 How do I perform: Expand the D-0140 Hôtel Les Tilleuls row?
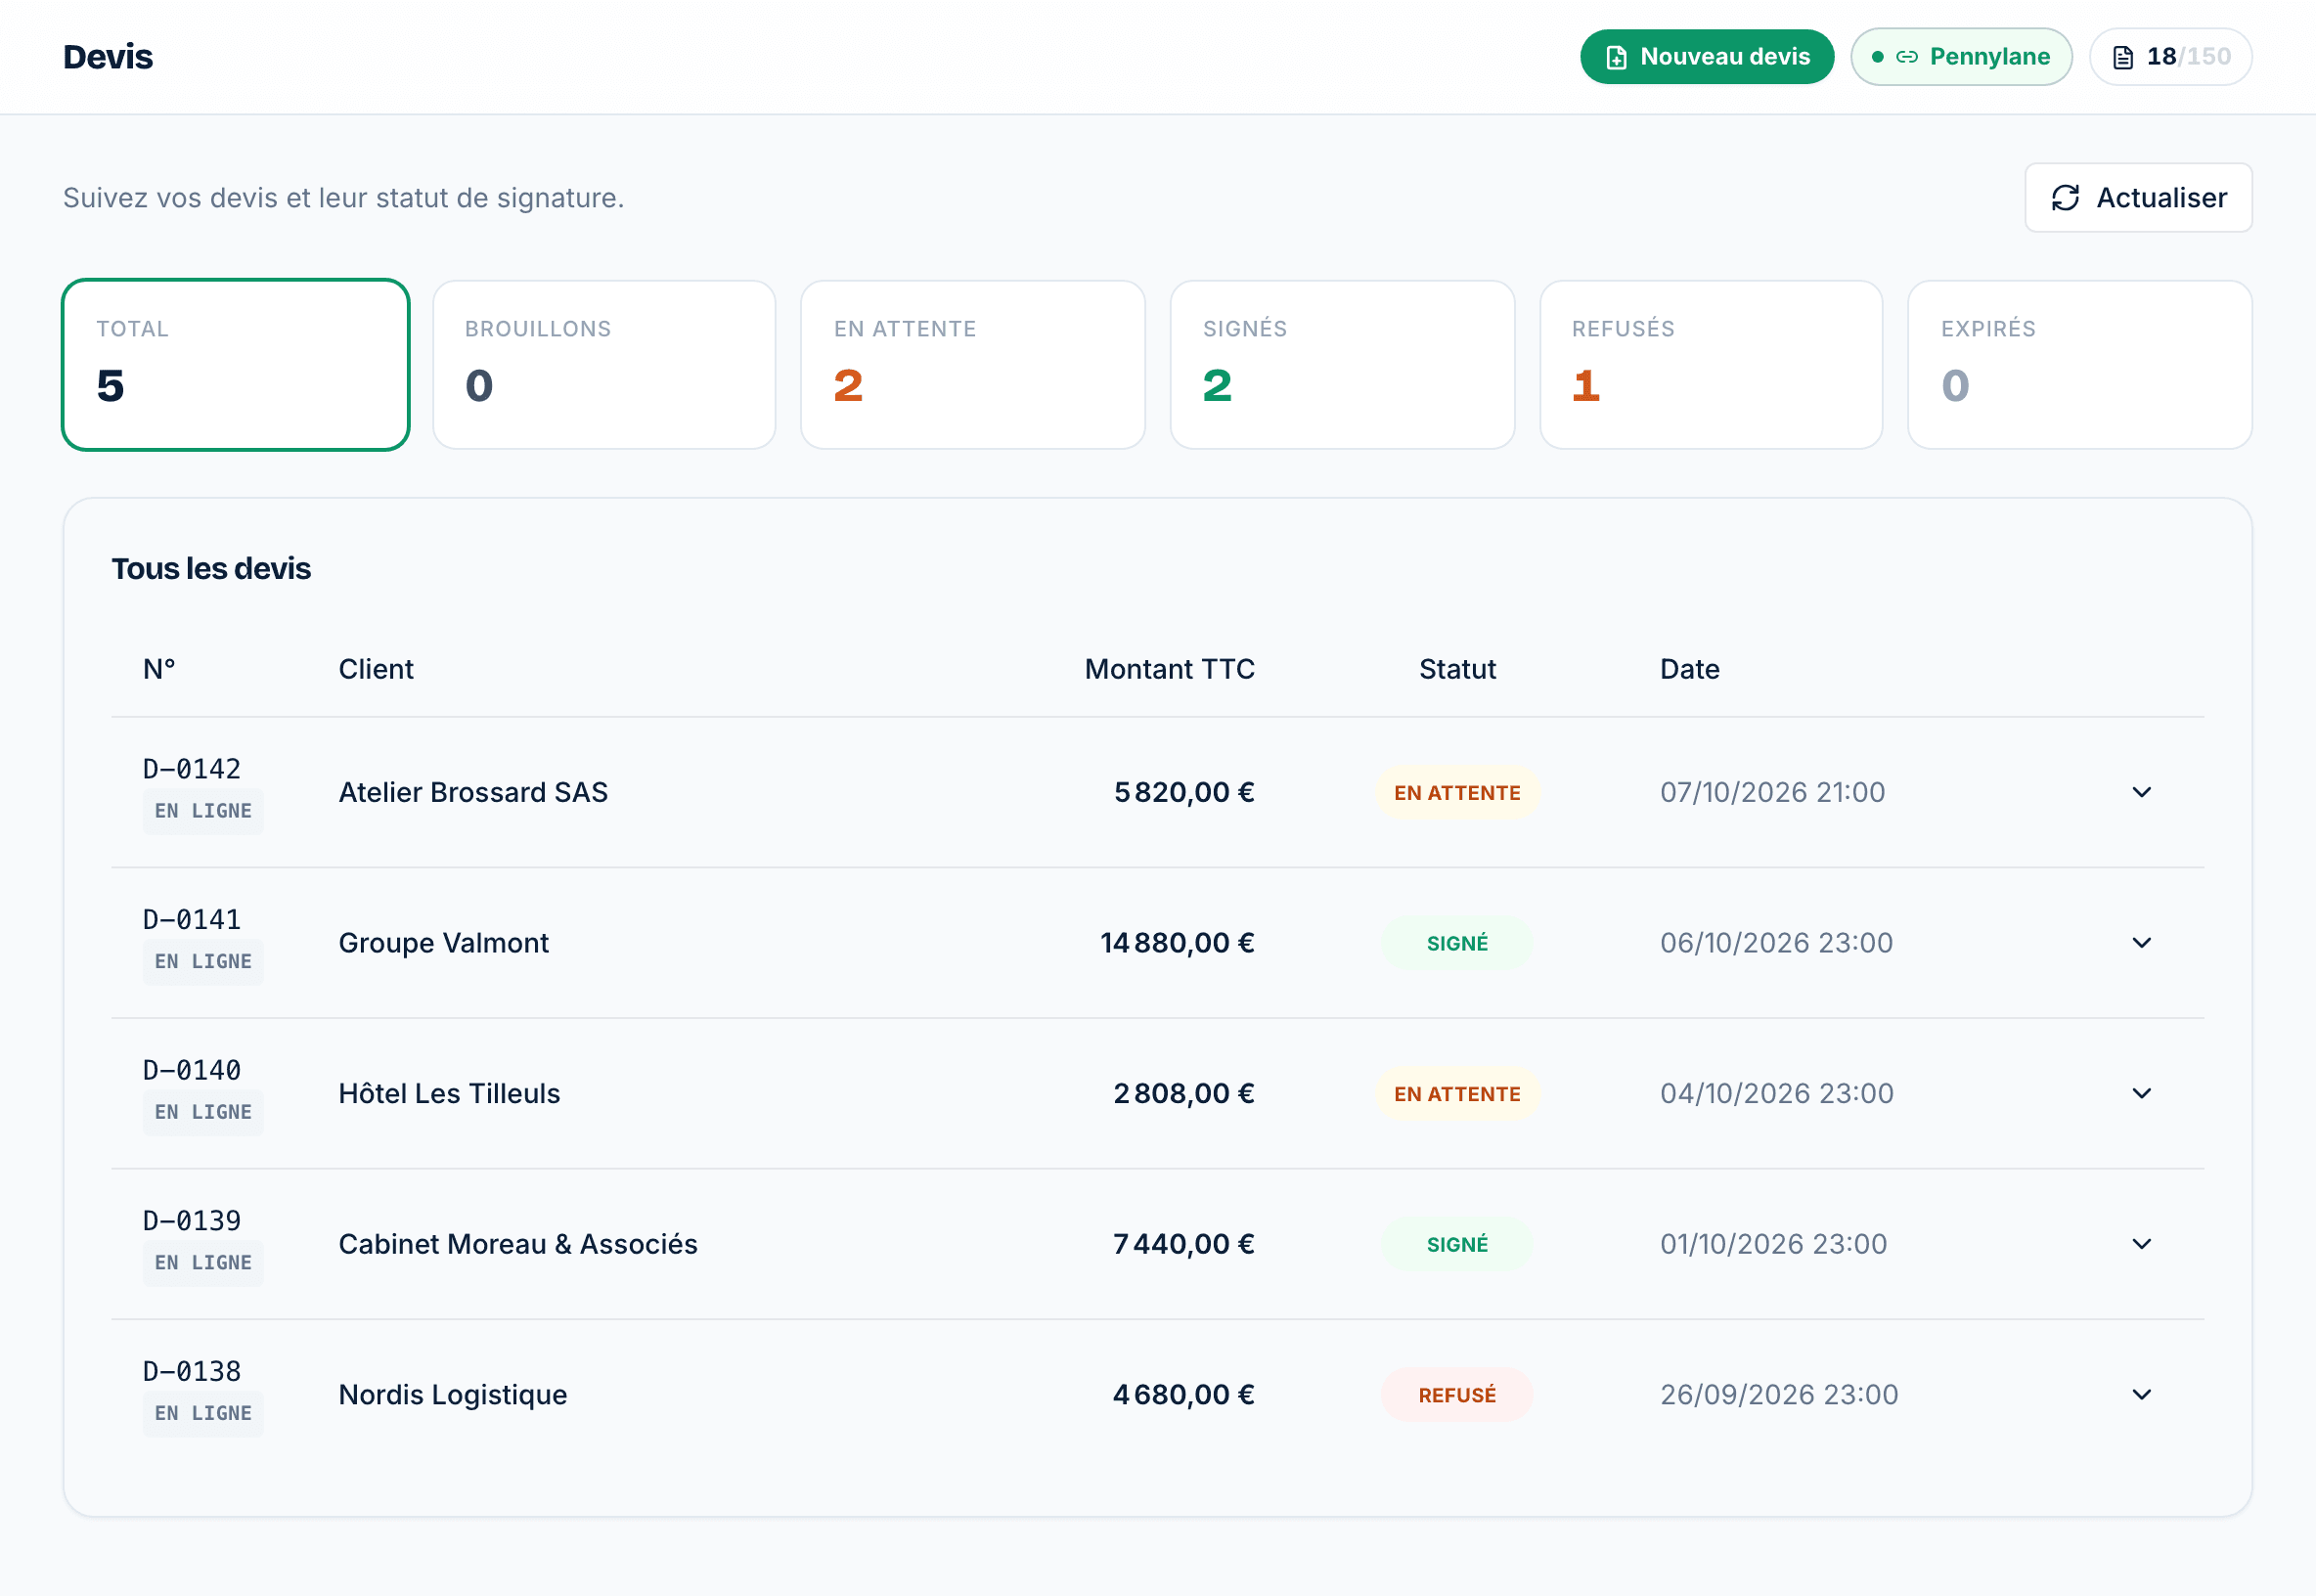(2142, 1093)
